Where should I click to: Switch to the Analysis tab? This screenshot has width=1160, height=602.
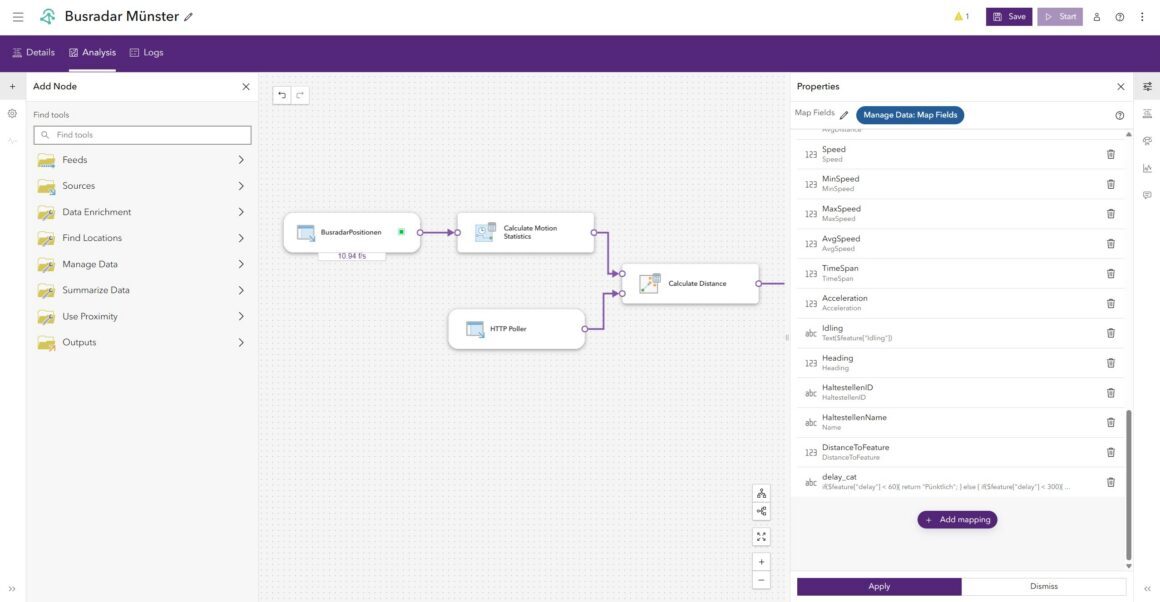point(92,53)
